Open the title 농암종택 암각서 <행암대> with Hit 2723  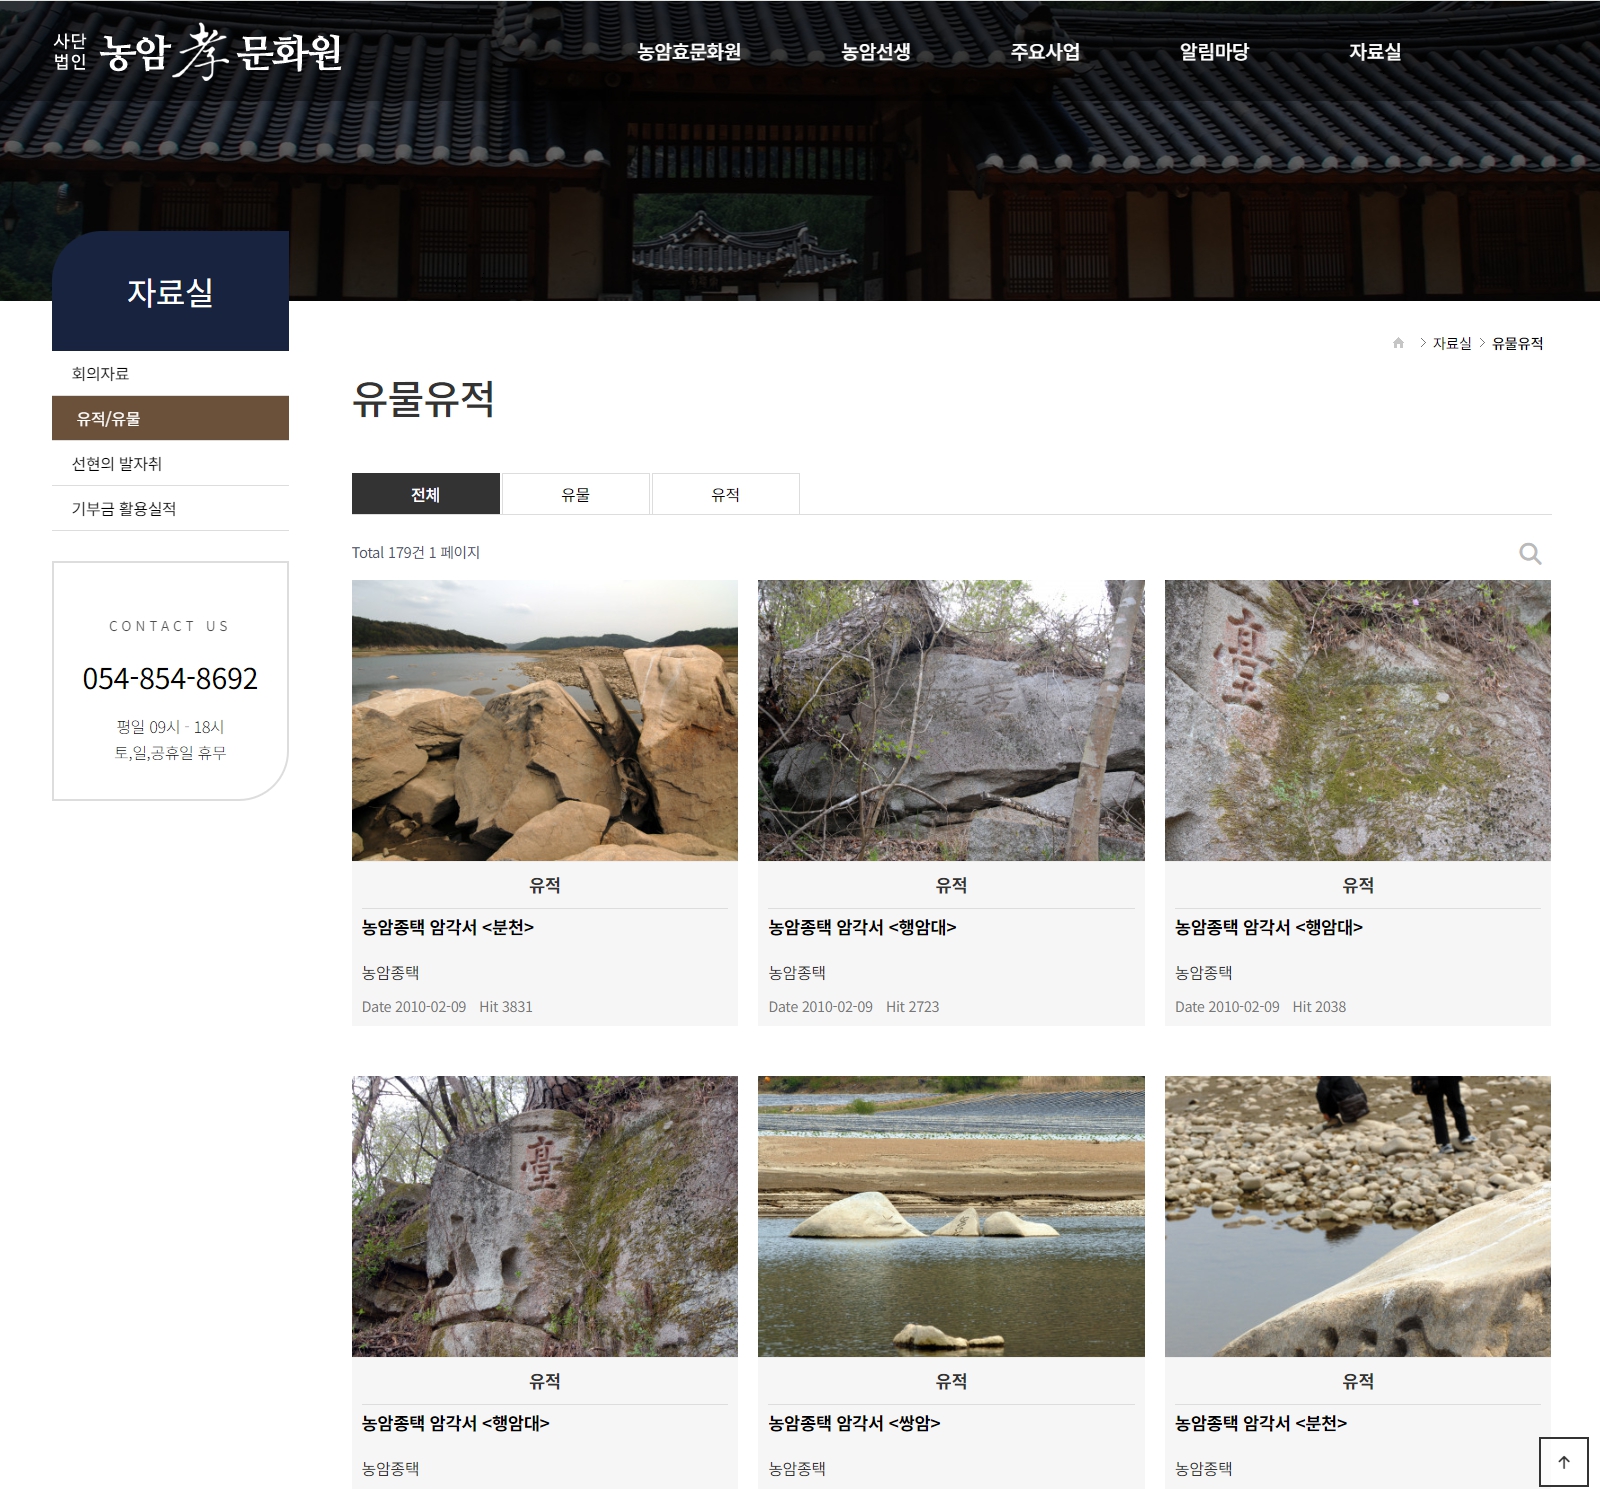coord(862,927)
